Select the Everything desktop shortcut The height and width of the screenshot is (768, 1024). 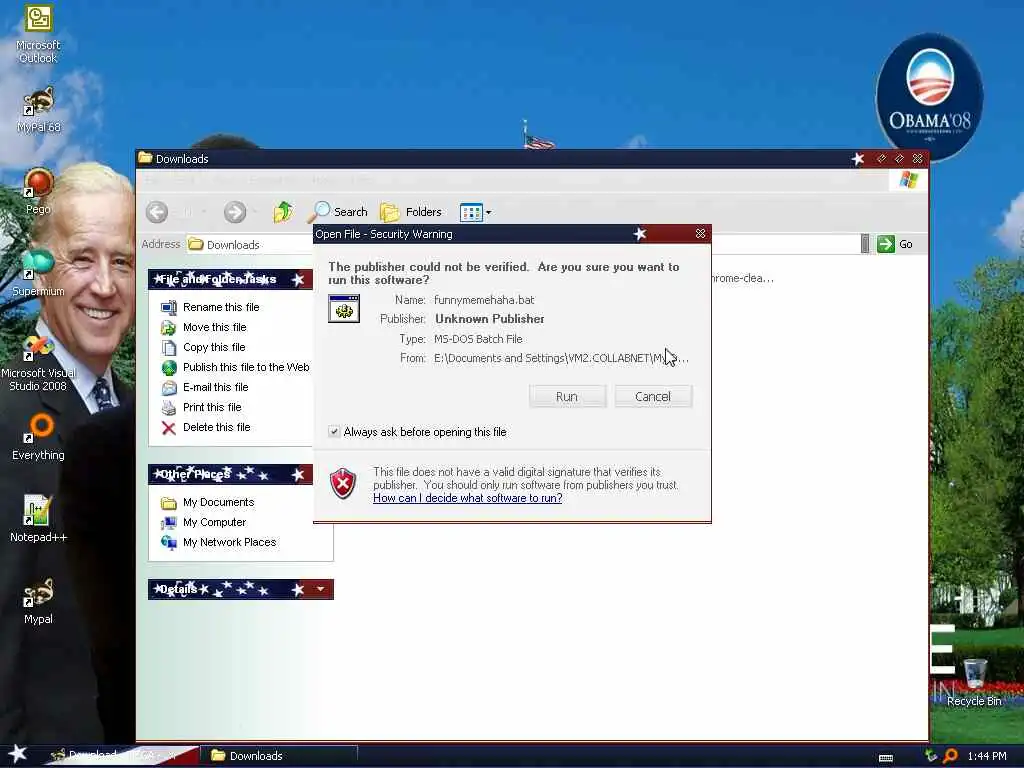[x=38, y=438]
